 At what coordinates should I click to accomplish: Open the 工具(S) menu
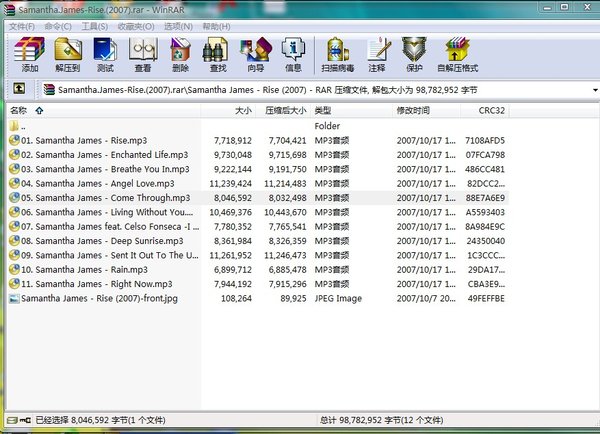point(95,26)
